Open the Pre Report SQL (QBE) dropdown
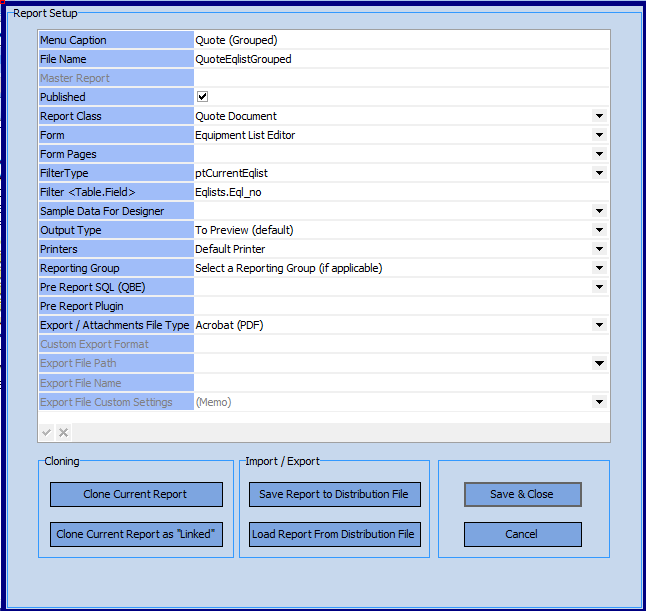Image resolution: width=646 pixels, height=611 pixels. point(599,287)
